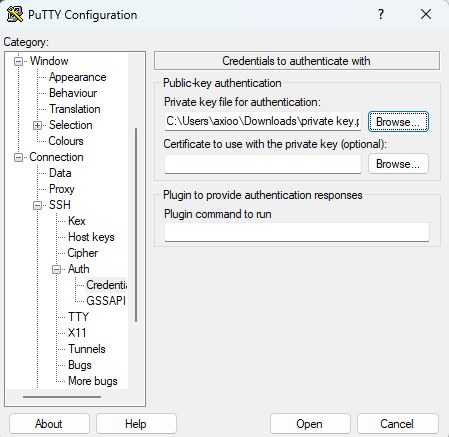
Task: Browse for a private key file
Action: pos(398,122)
